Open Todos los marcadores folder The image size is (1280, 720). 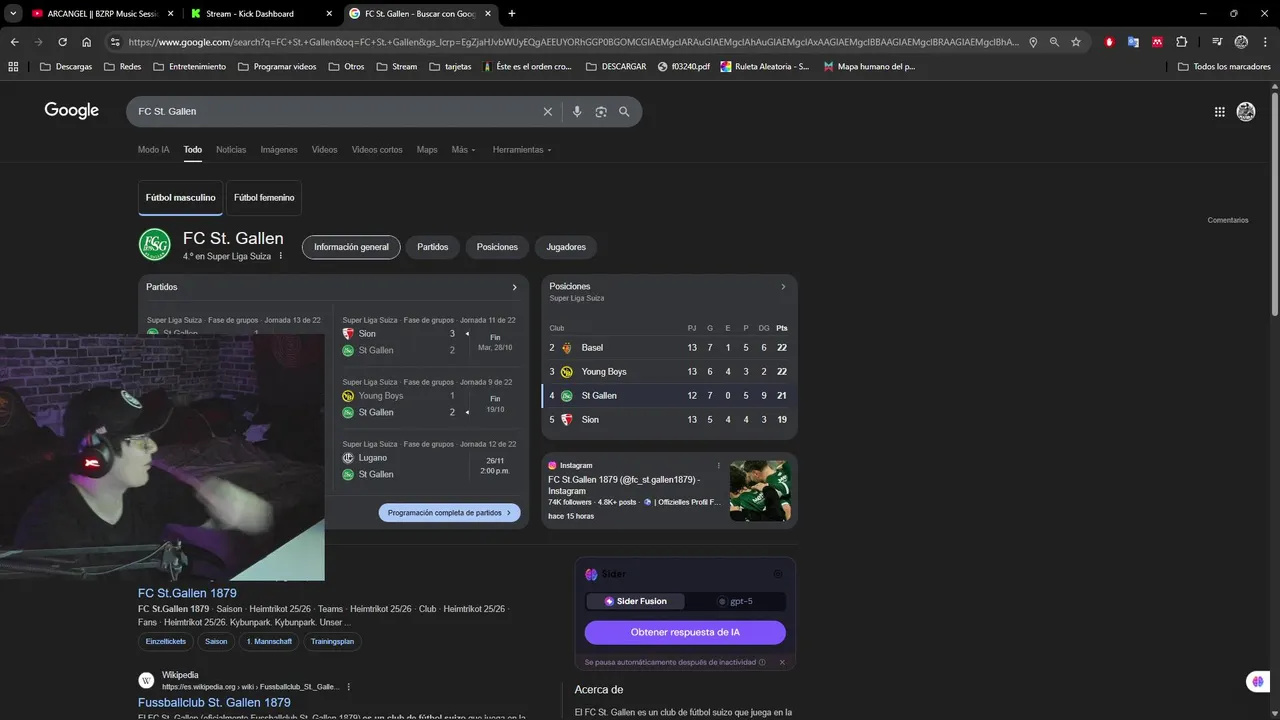pyautogui.click(x=1224, y=66)
